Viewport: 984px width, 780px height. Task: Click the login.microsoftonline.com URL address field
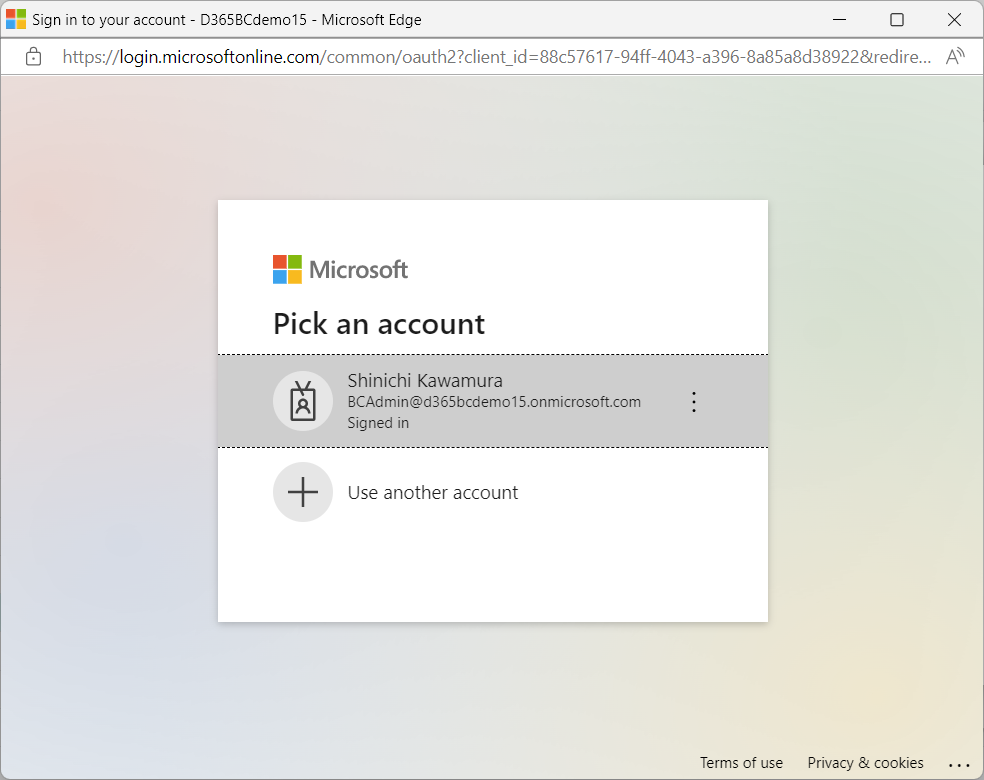[496, 57]
